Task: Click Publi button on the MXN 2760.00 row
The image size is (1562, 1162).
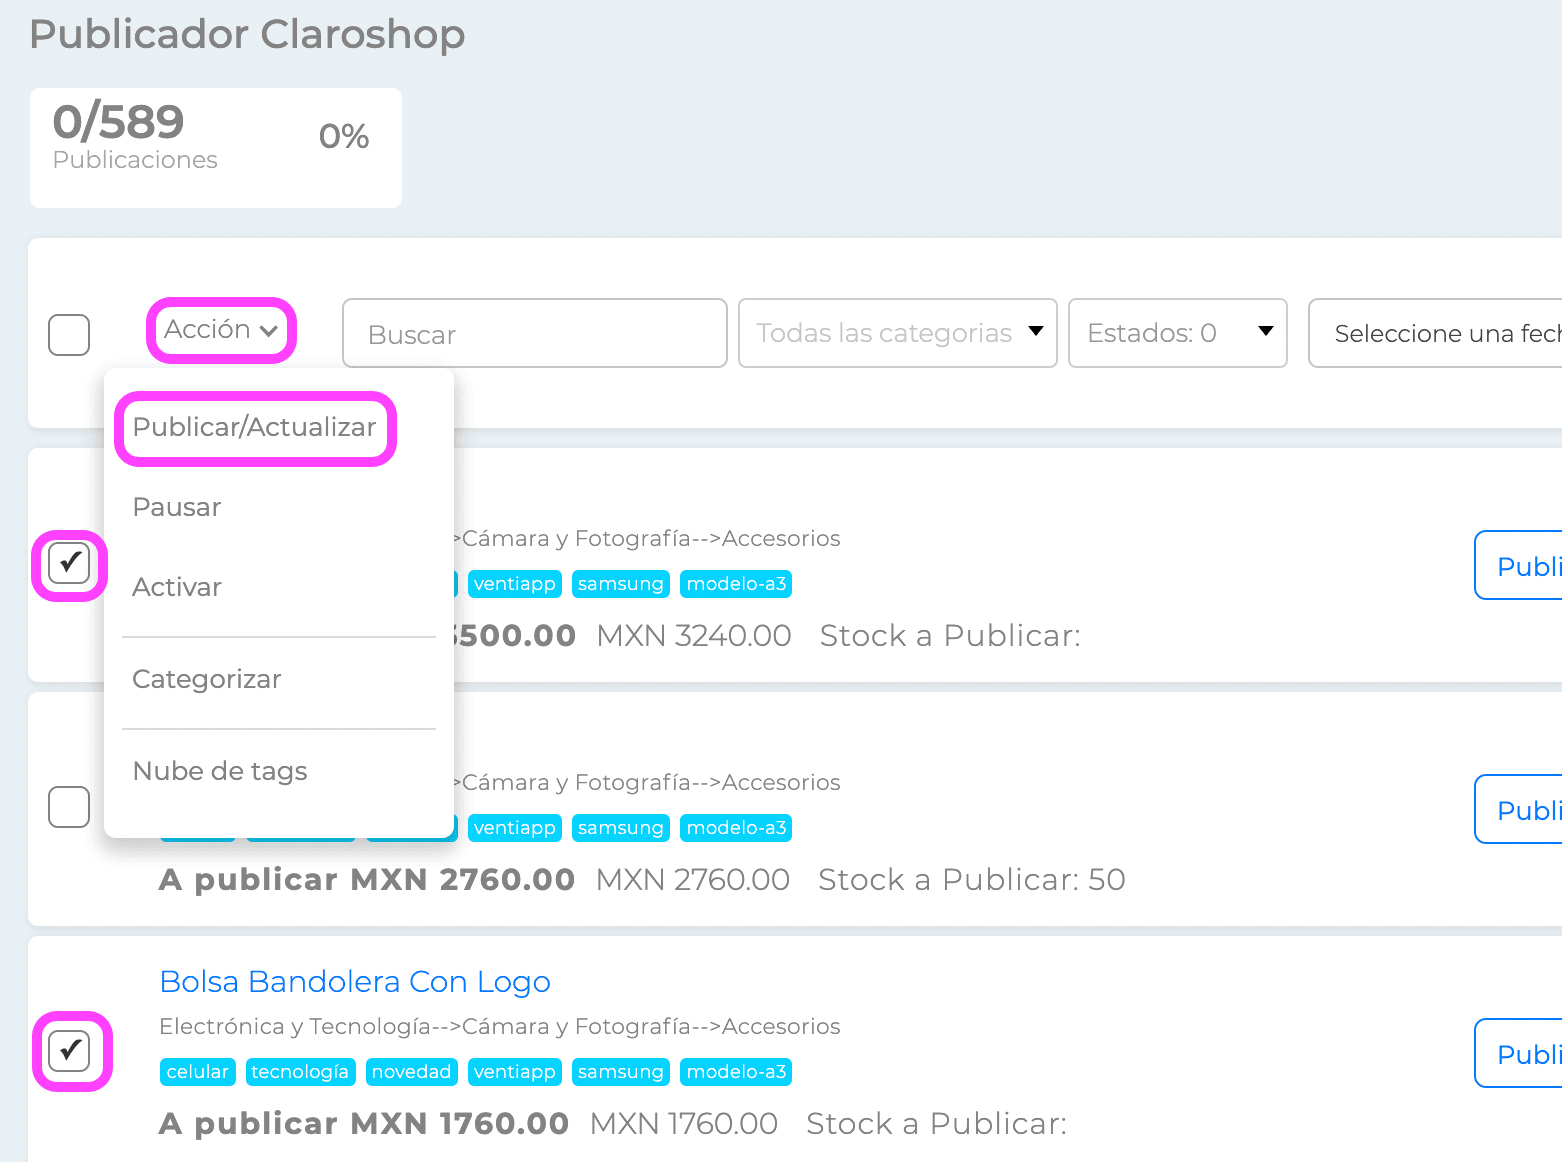Action: [1518, 809]
